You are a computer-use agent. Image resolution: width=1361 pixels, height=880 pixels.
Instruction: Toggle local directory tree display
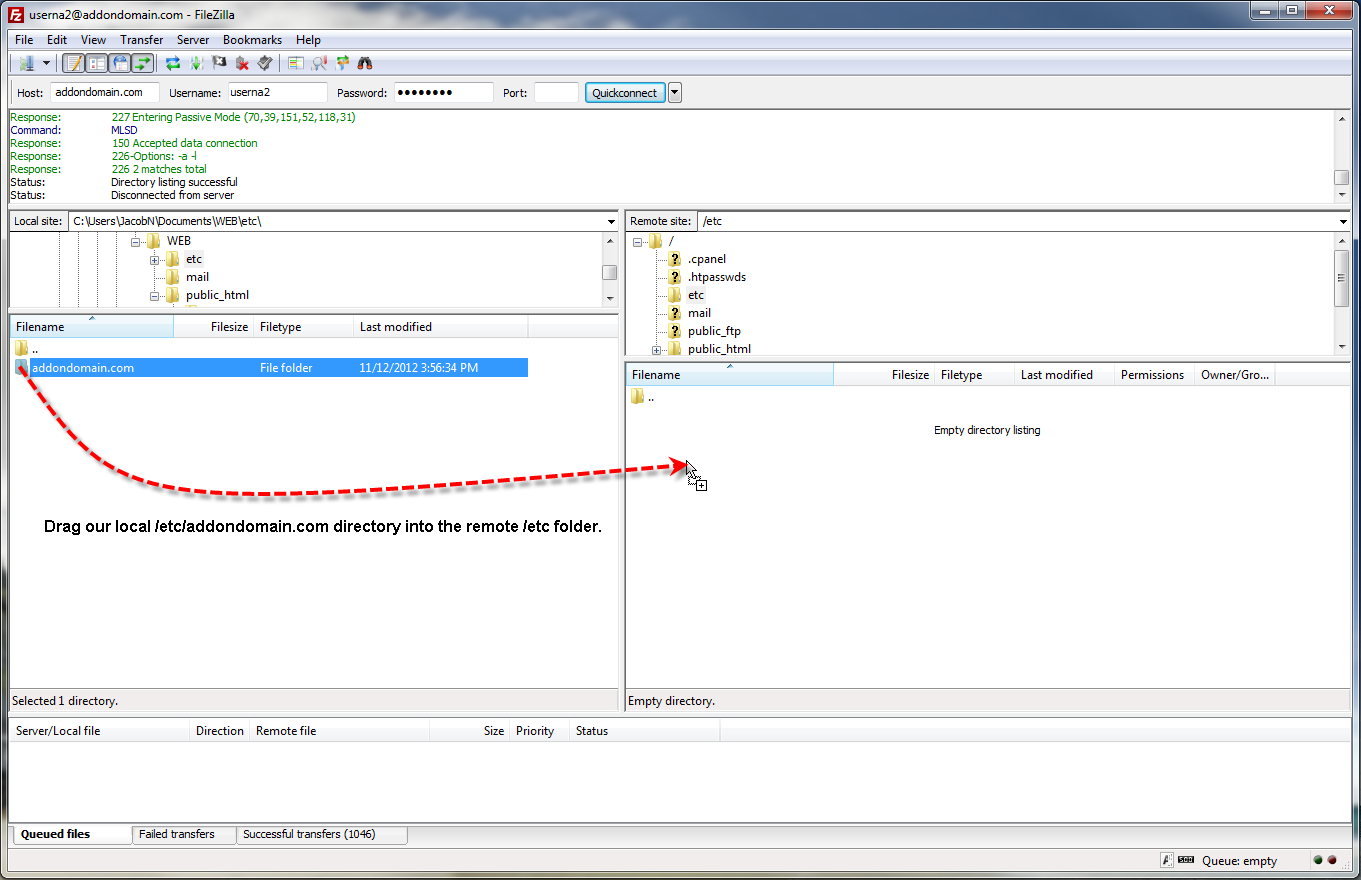pos(97,63)
